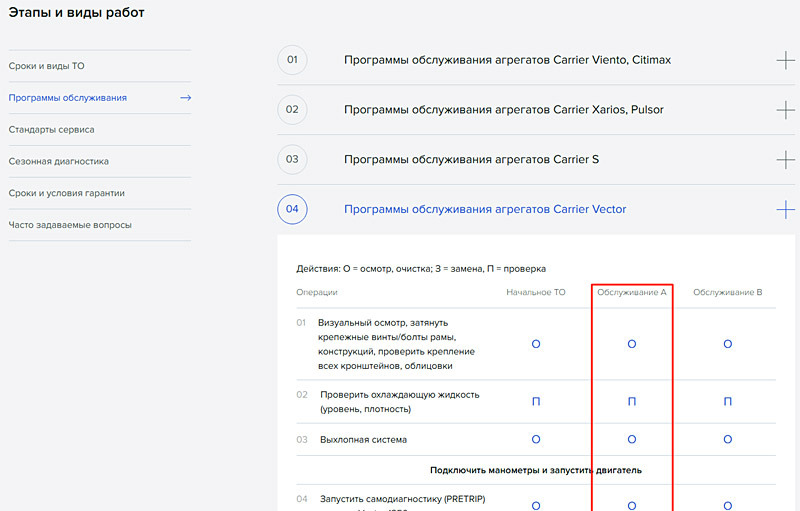Open 'Программы обслуживания агрегатов Carrier Viento, Citimax'
This screenshot has height=511, width=800.
tap(507, 60)
